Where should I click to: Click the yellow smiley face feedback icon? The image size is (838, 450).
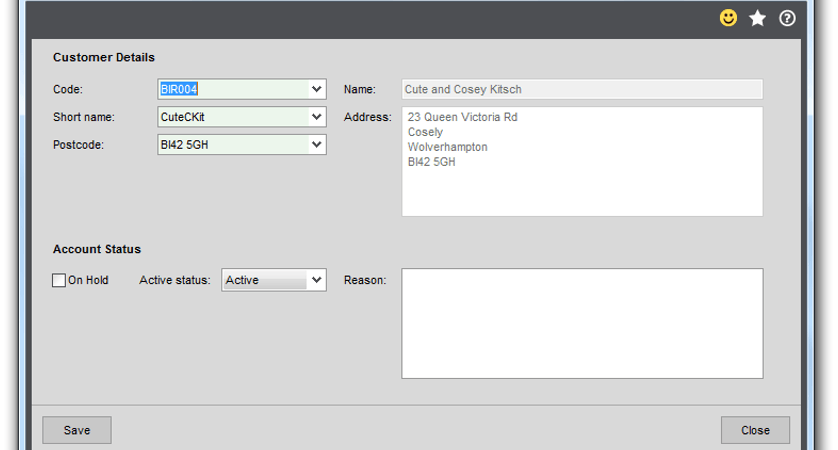[x=728, y=18]
